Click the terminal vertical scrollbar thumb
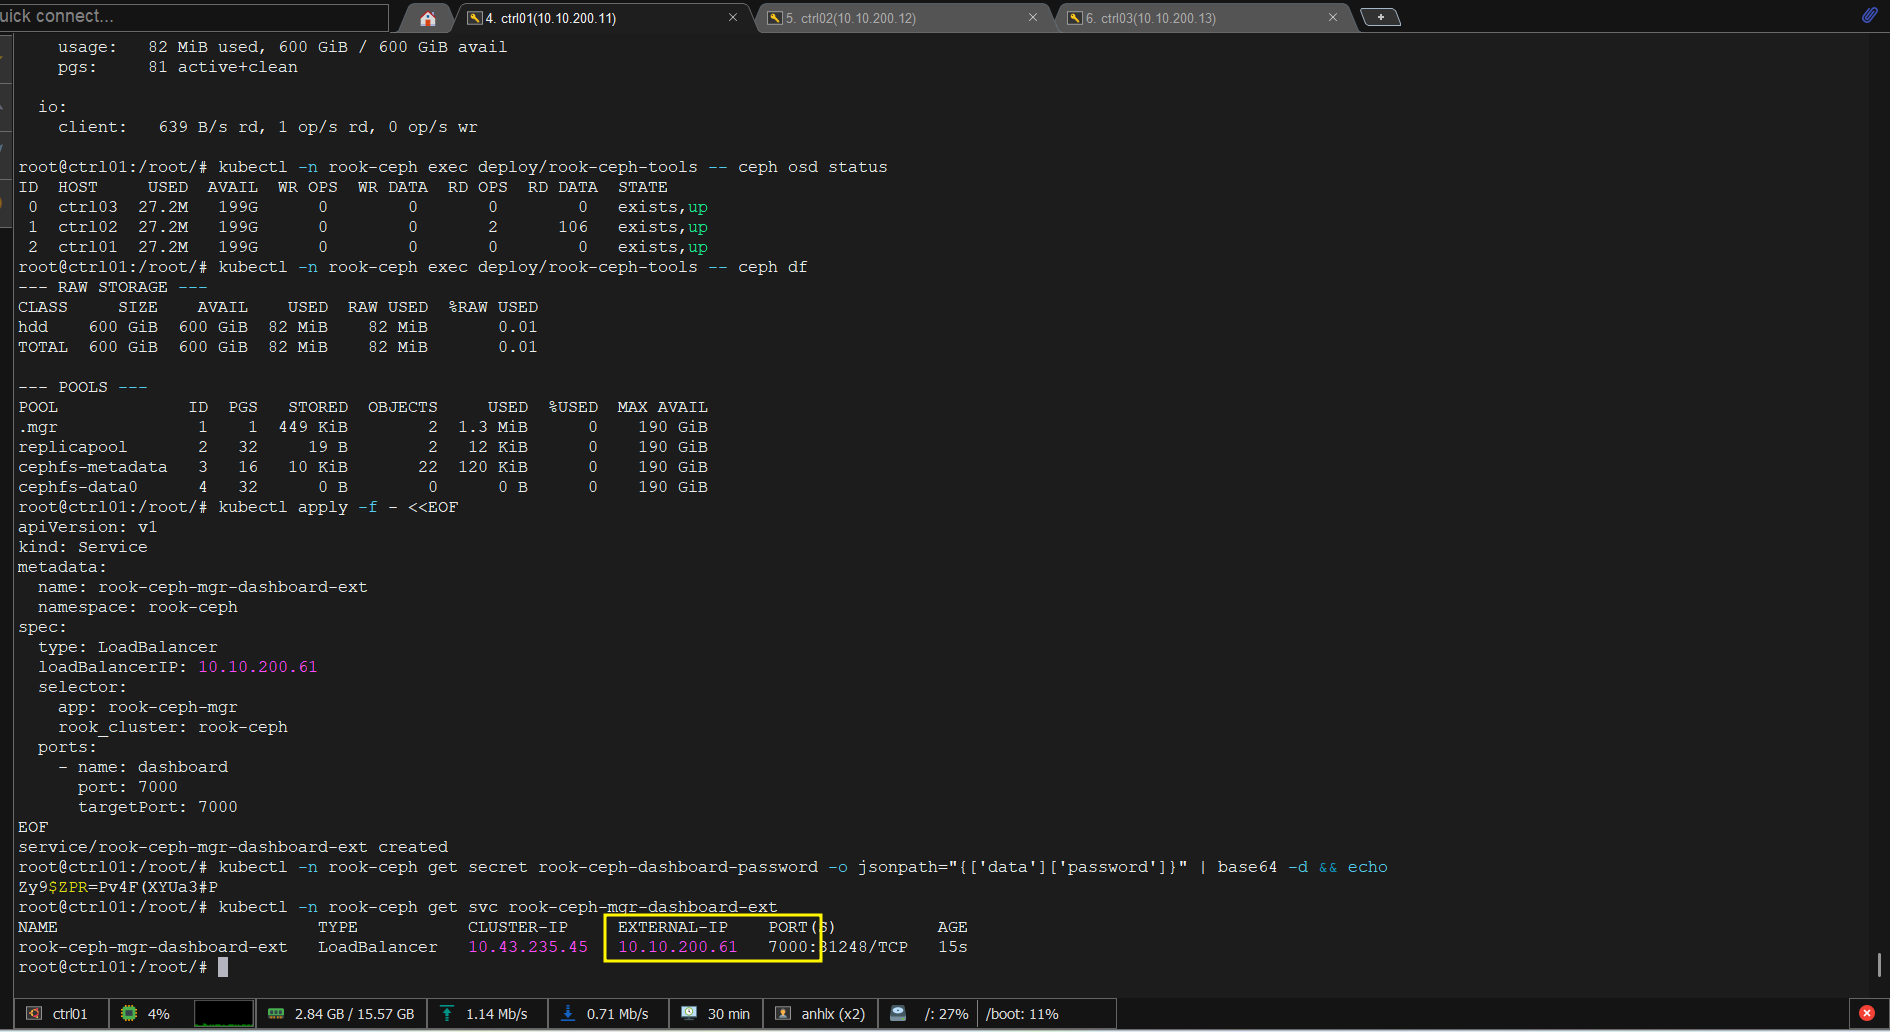 click(x=1879, y=965)
